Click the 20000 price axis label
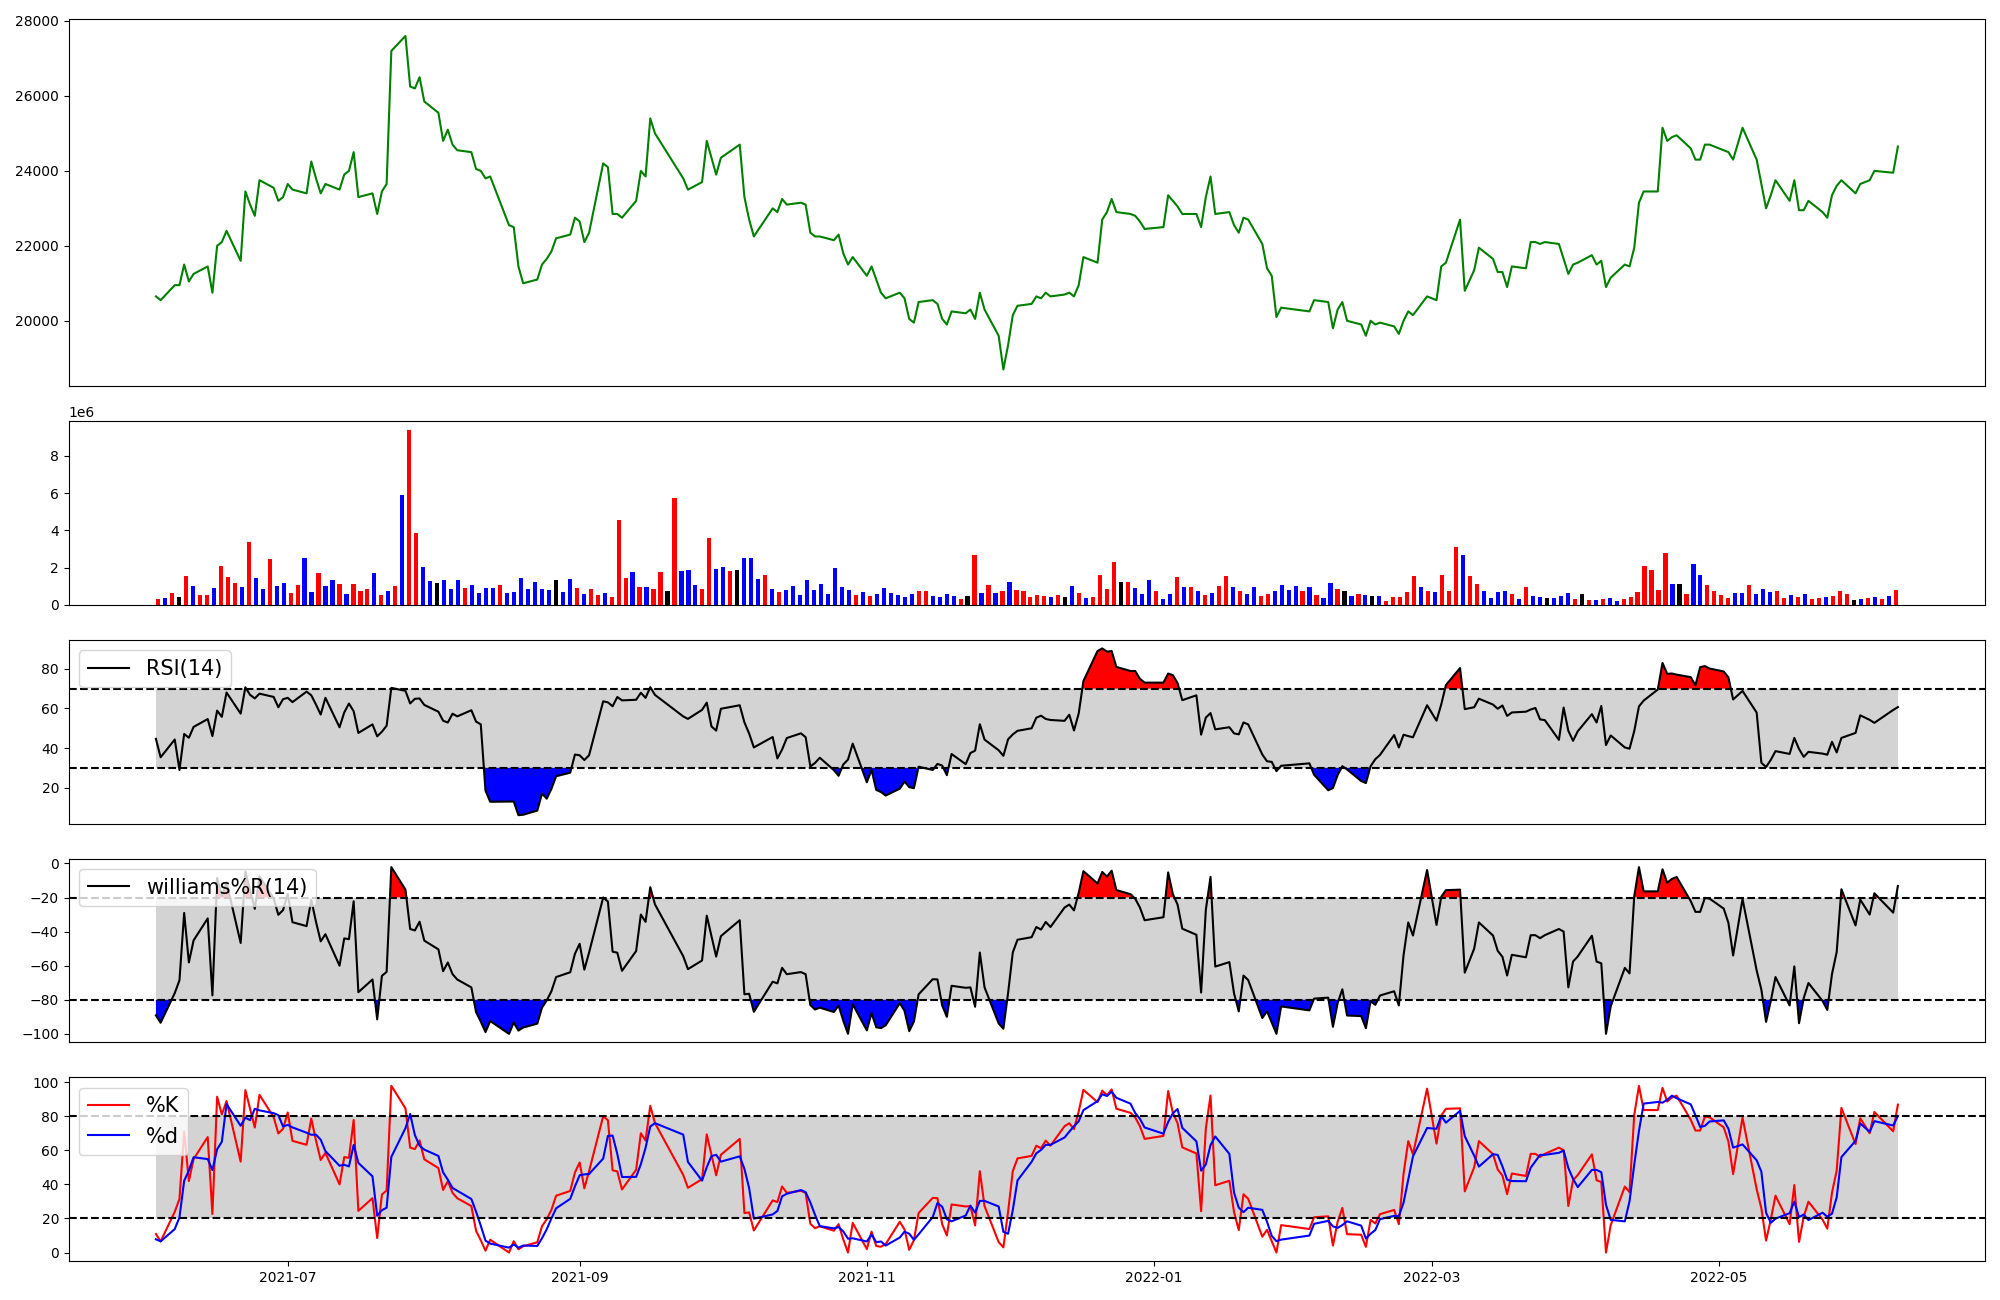Screen dimensions: 2000x1300 point(37,321)
